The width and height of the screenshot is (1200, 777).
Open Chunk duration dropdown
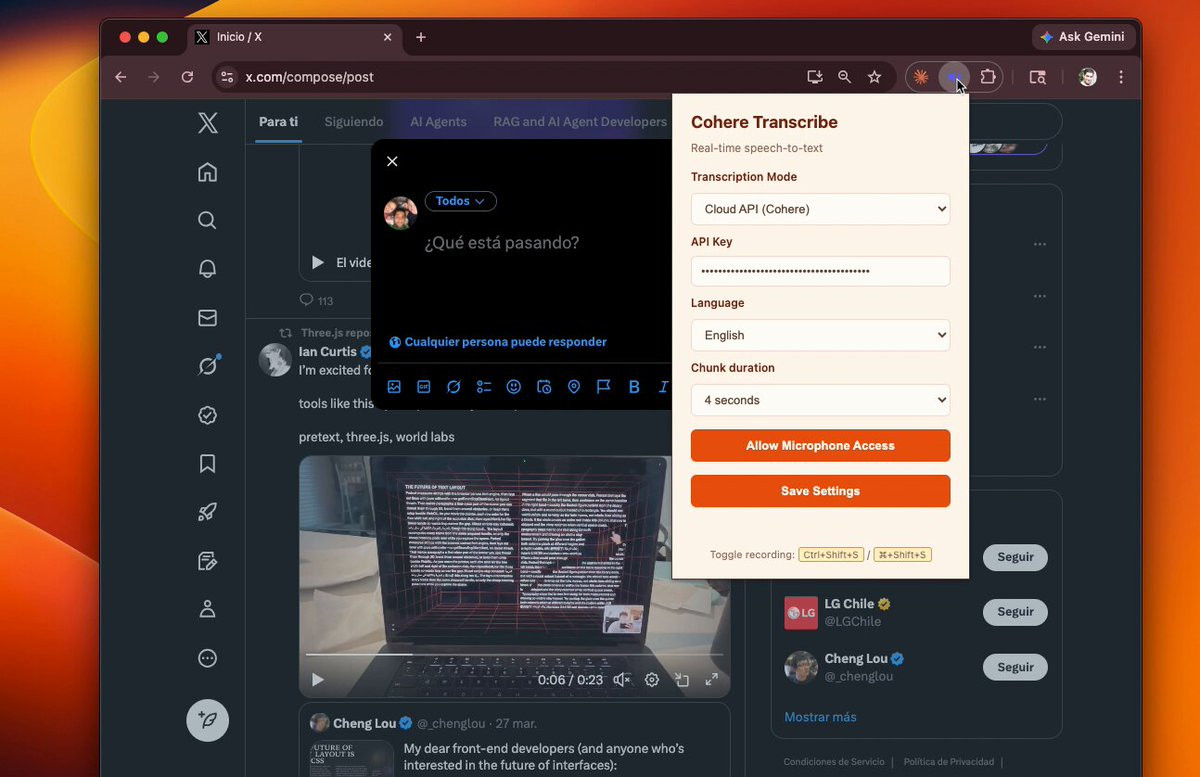(x=820, y=400)
